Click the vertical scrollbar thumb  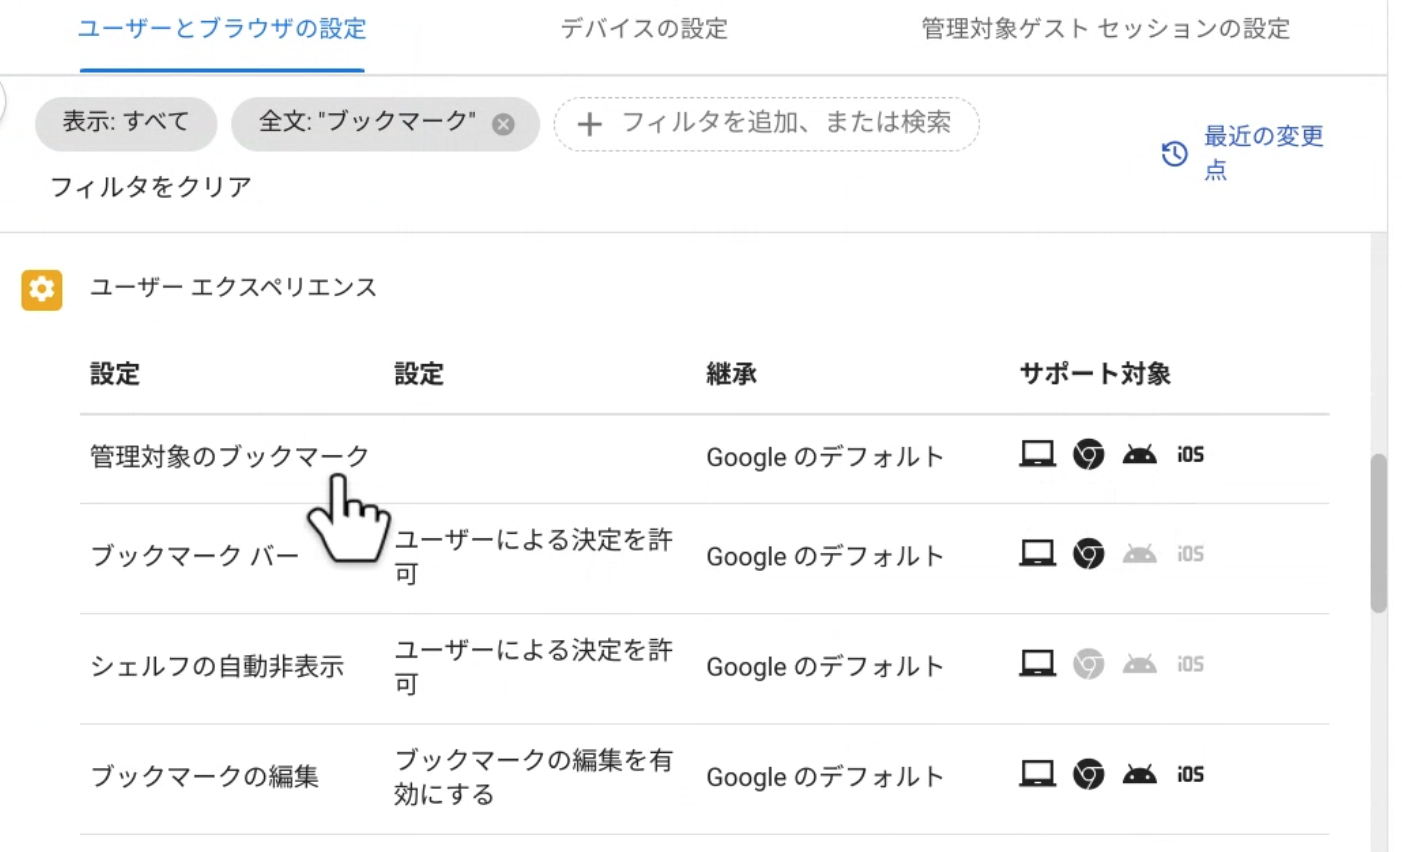coord(1379,532)
